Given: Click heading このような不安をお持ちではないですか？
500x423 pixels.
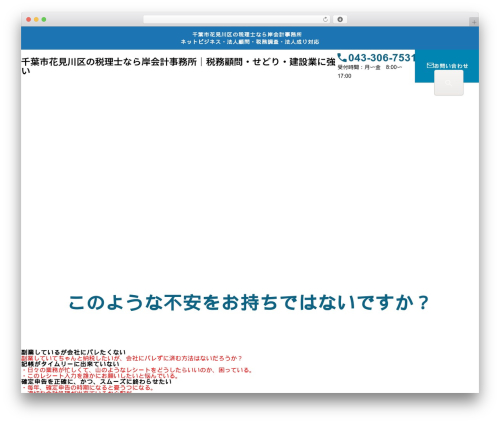Looking at the screenshot, I should click(x=249, y=303).
